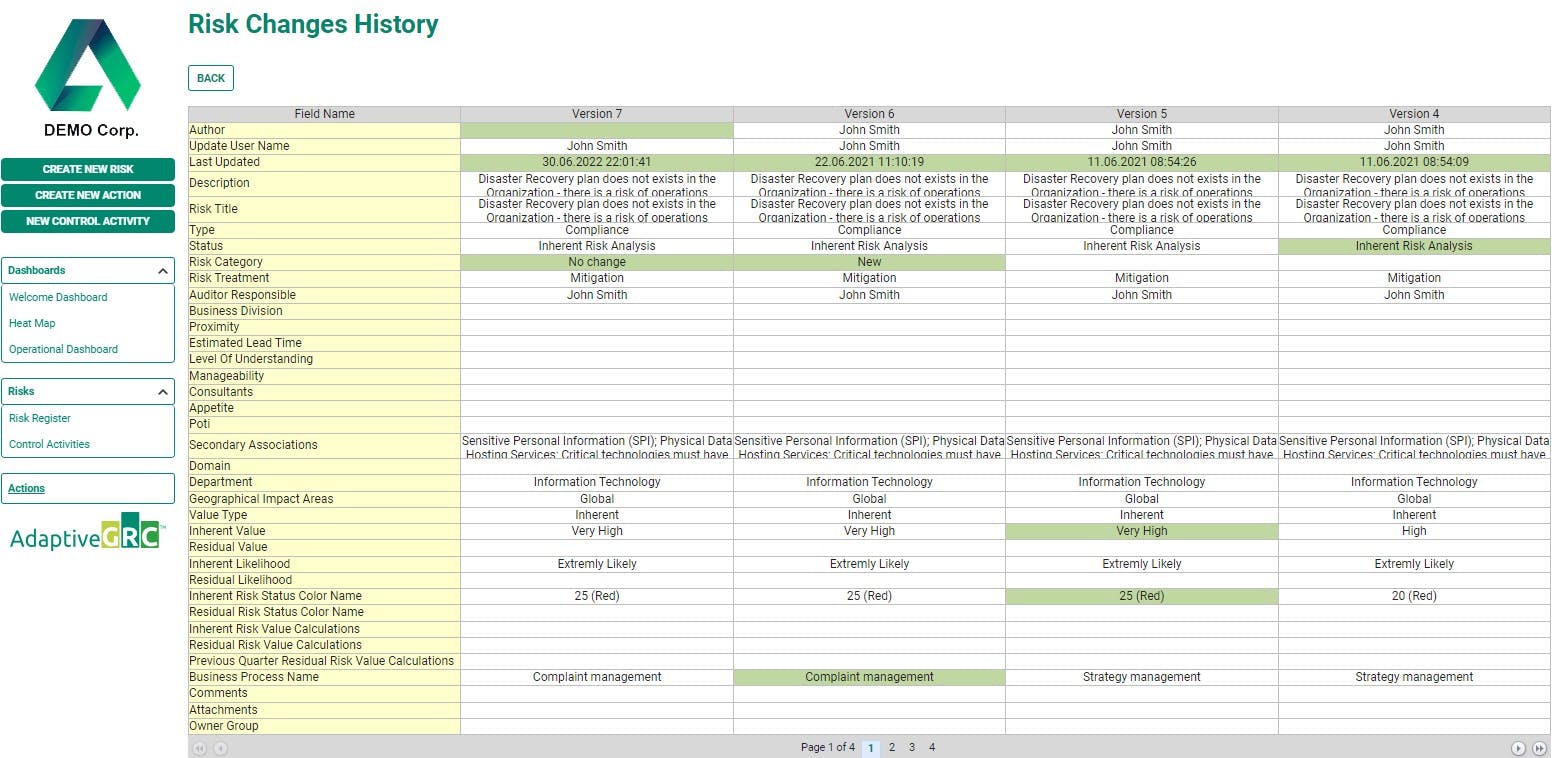The image size is (1554, 758).
Task: Click the 'Last Updated' field name
Action: click(x=325, y=162)
